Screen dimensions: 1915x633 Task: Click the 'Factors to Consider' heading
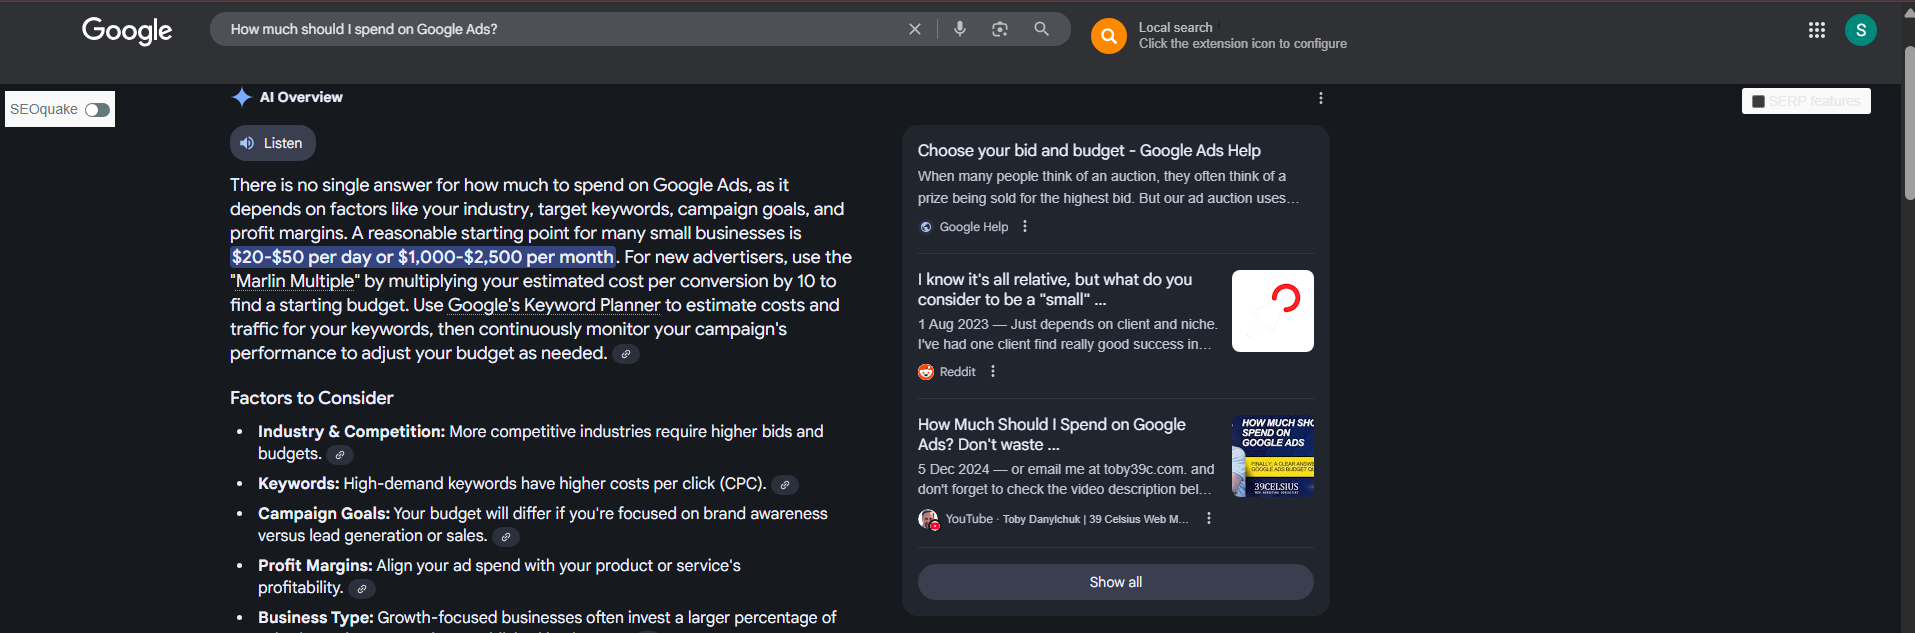[312, 398]
